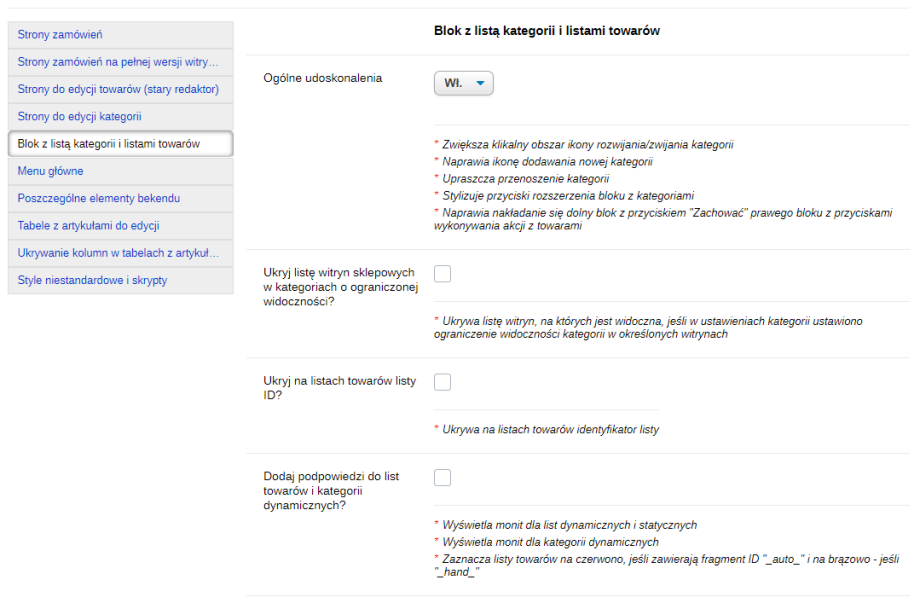Click the Ukryj listę witryn sklepowych label text
Image resolution: width=920 pixels, height=603 pixels.
click(x=339, y=287)
